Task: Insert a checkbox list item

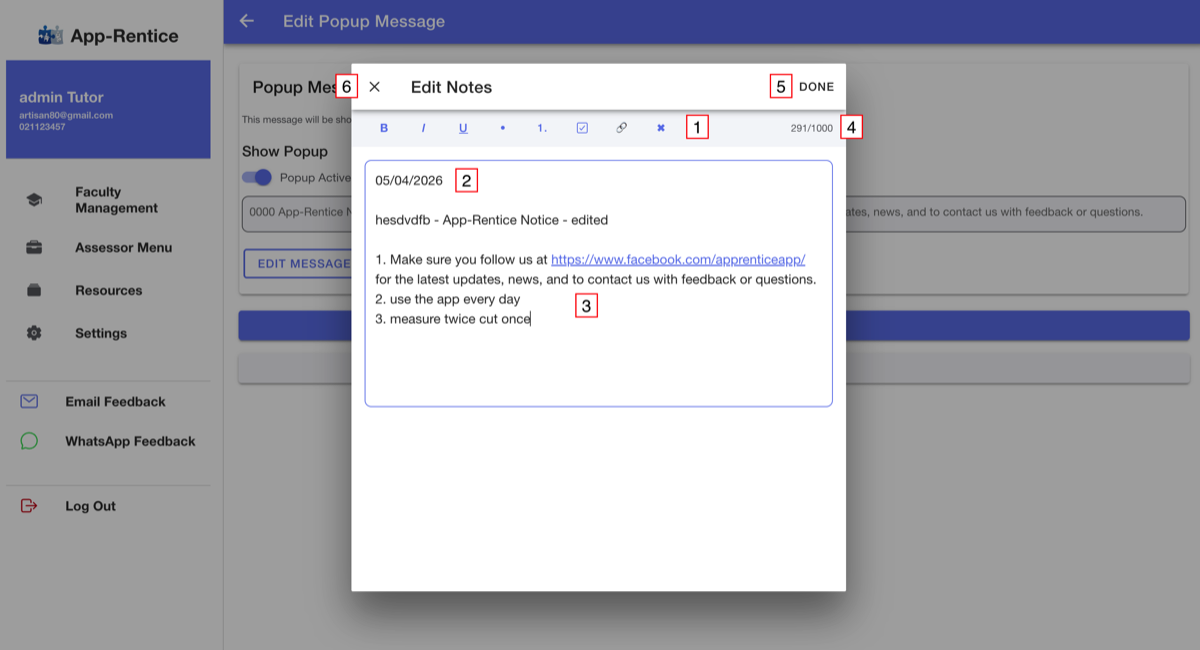Action: (x=582, y=128)
